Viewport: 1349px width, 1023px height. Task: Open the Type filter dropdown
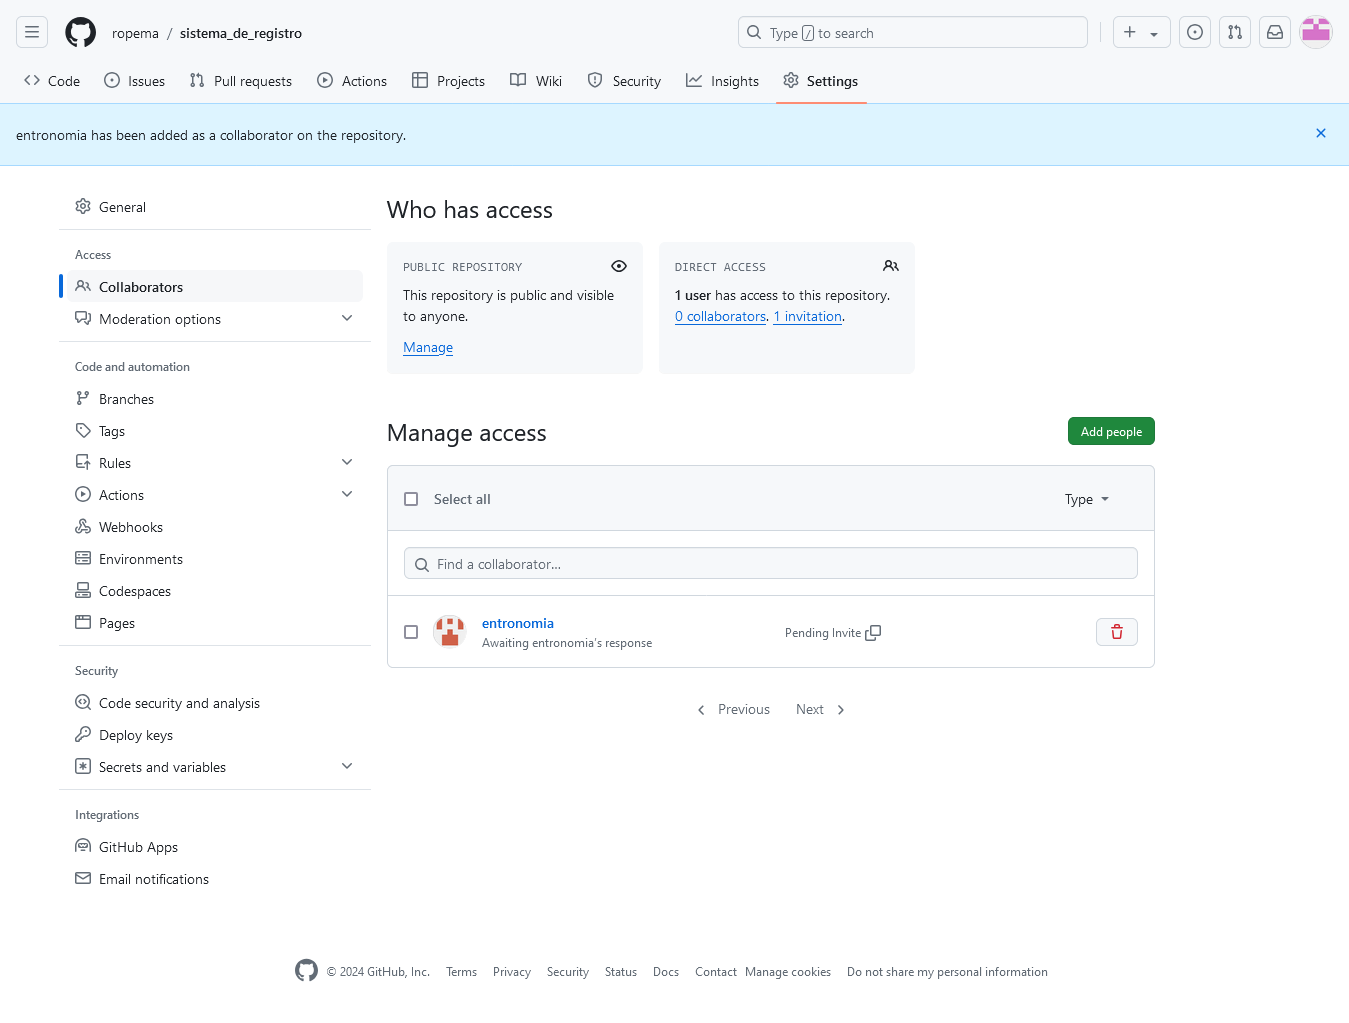(1087, 499)
